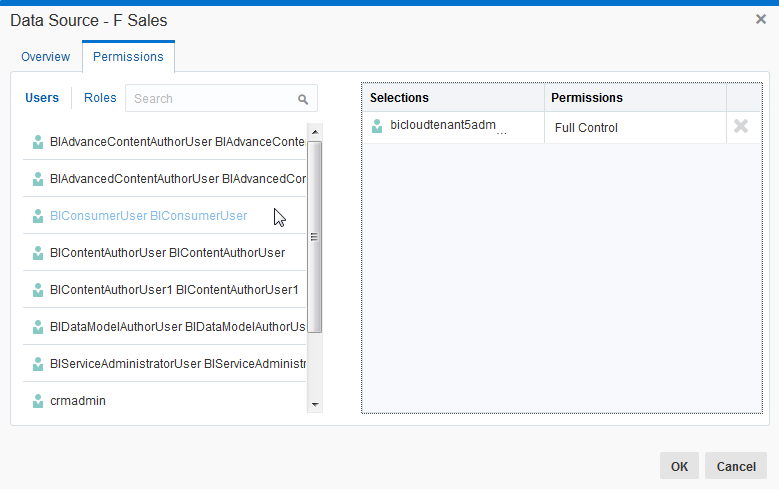Click user icon beside BIAdvanceContentAuthorUser
Screen dimensions: 779x489
38,142
